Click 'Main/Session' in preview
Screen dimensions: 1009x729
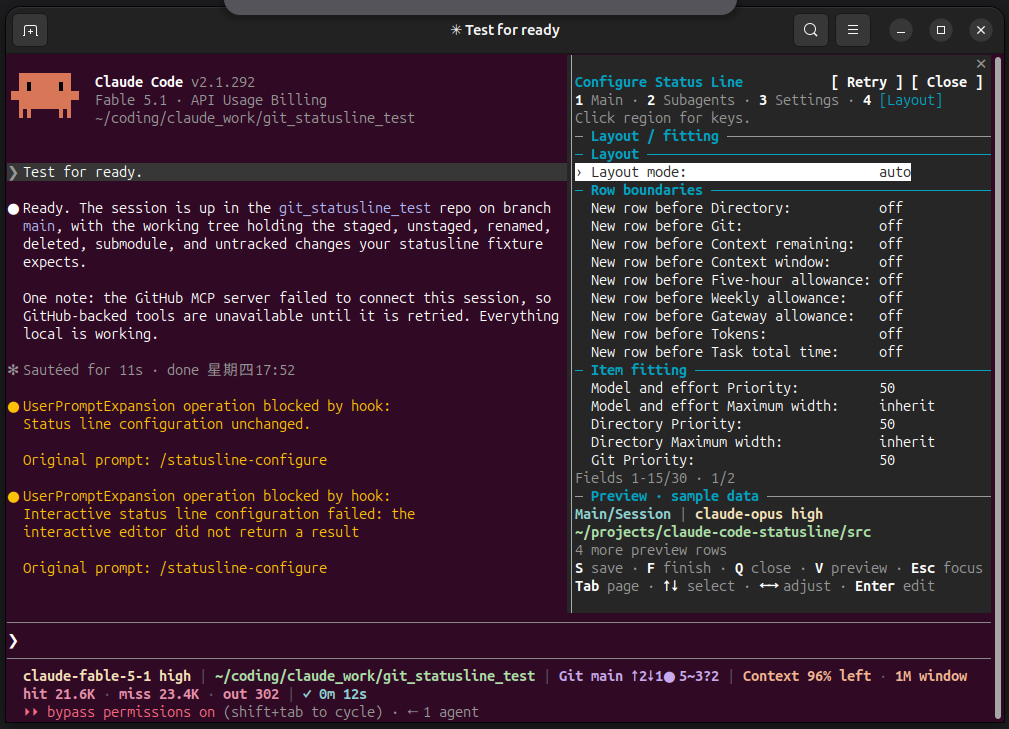(623, 515)
